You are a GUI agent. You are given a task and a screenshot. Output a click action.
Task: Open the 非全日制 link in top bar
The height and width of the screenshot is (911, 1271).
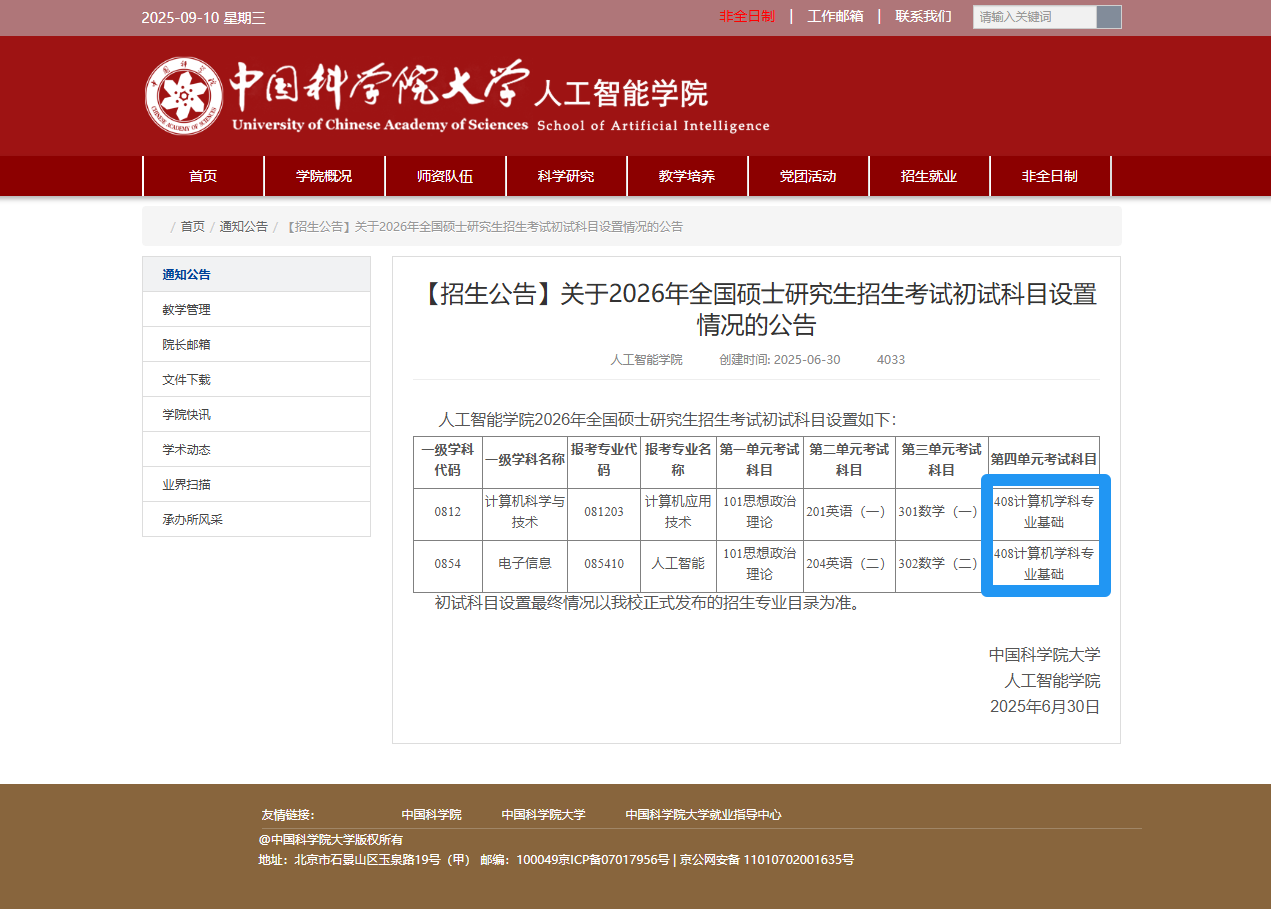746,16
